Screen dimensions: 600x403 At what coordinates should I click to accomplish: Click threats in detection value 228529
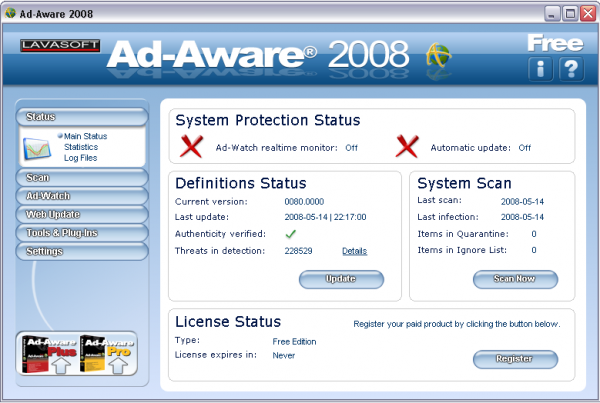click(x=298, y=251)
